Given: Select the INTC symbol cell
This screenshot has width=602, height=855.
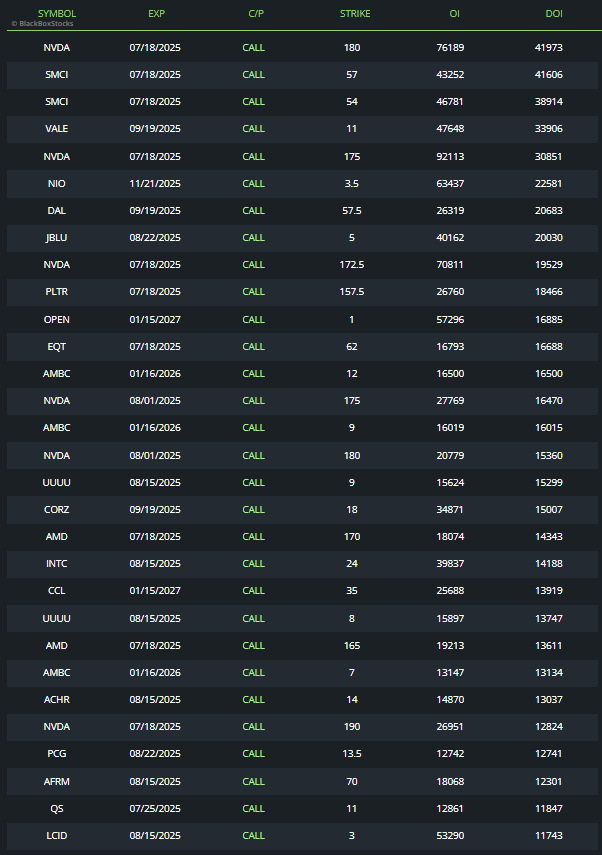Looking at the screenshot, I should pyautogui.click(x=57, y=564).
